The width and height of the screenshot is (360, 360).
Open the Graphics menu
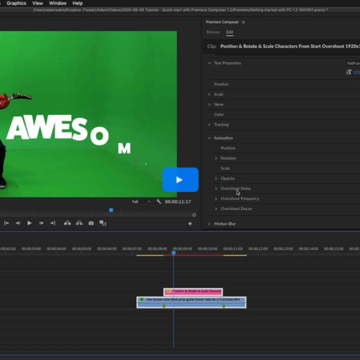pos(16,3)
